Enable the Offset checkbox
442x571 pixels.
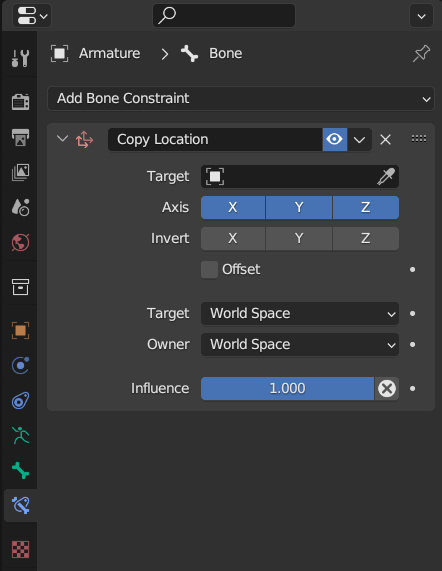(209, 270)
